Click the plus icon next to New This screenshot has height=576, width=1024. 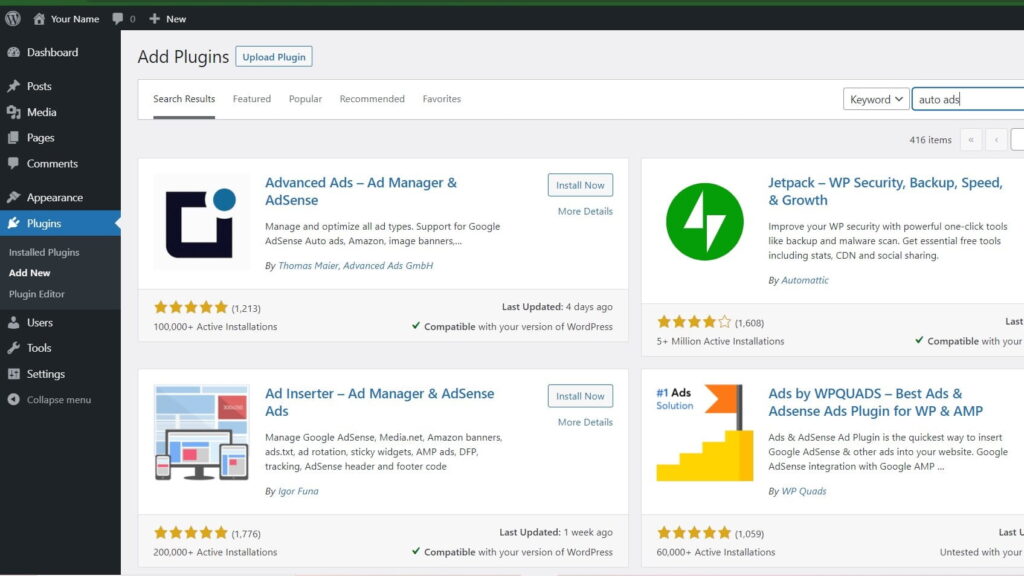(x=154, y=19)
